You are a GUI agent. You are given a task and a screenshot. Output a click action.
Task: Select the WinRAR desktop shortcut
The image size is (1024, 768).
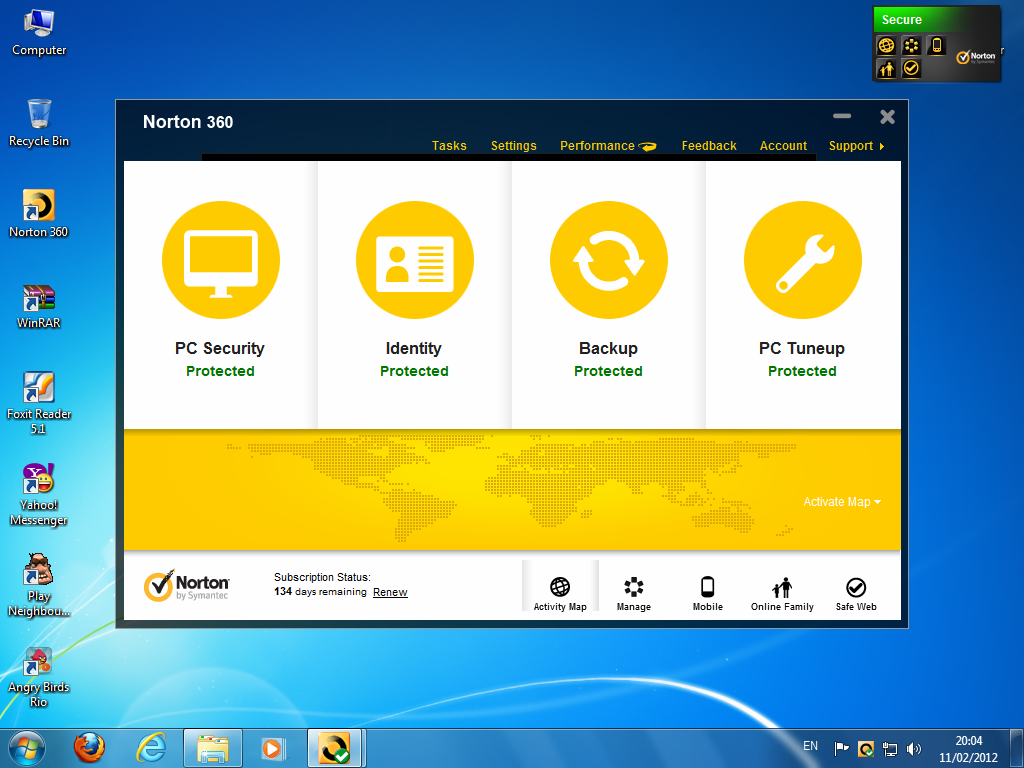[x=39, y=306]
